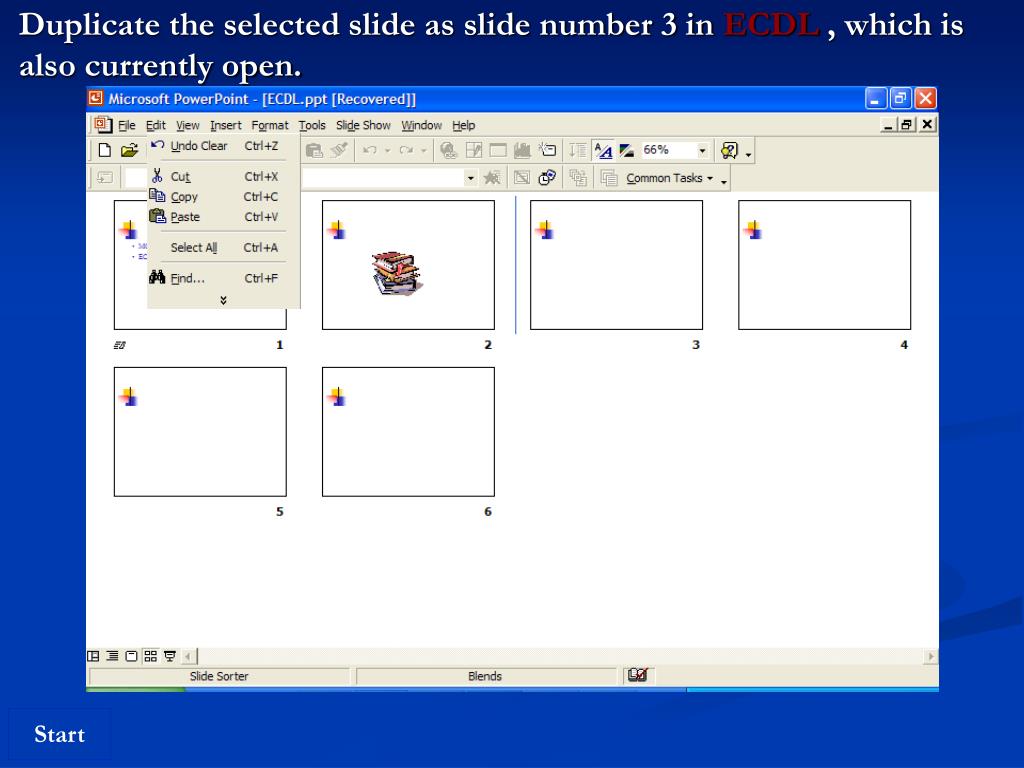Select slide 6 thumbnail

coord(408,432)
